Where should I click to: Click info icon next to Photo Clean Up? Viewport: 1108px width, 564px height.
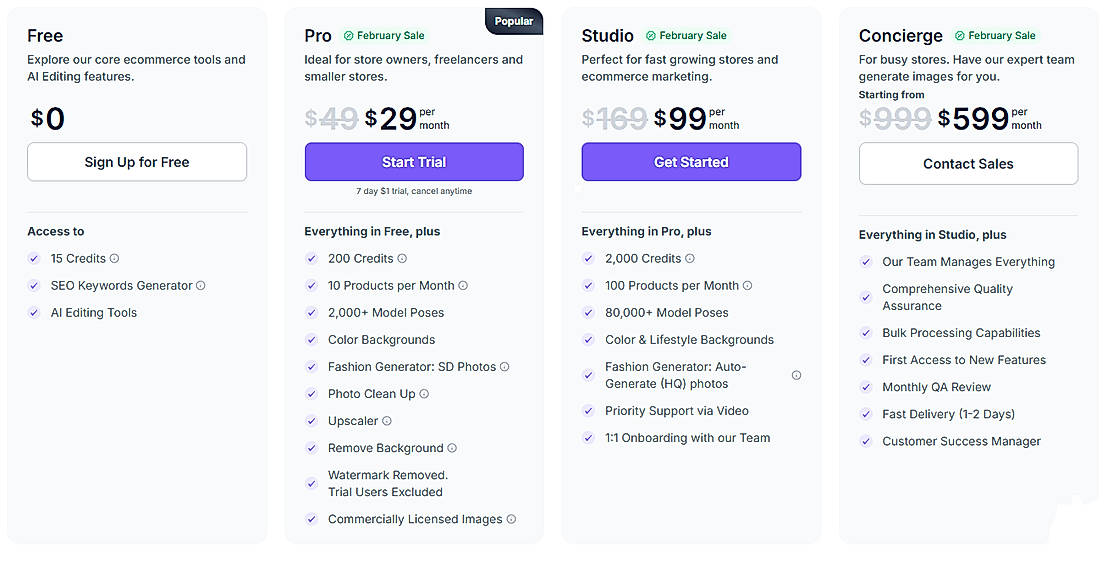click(x=424, y=394)
